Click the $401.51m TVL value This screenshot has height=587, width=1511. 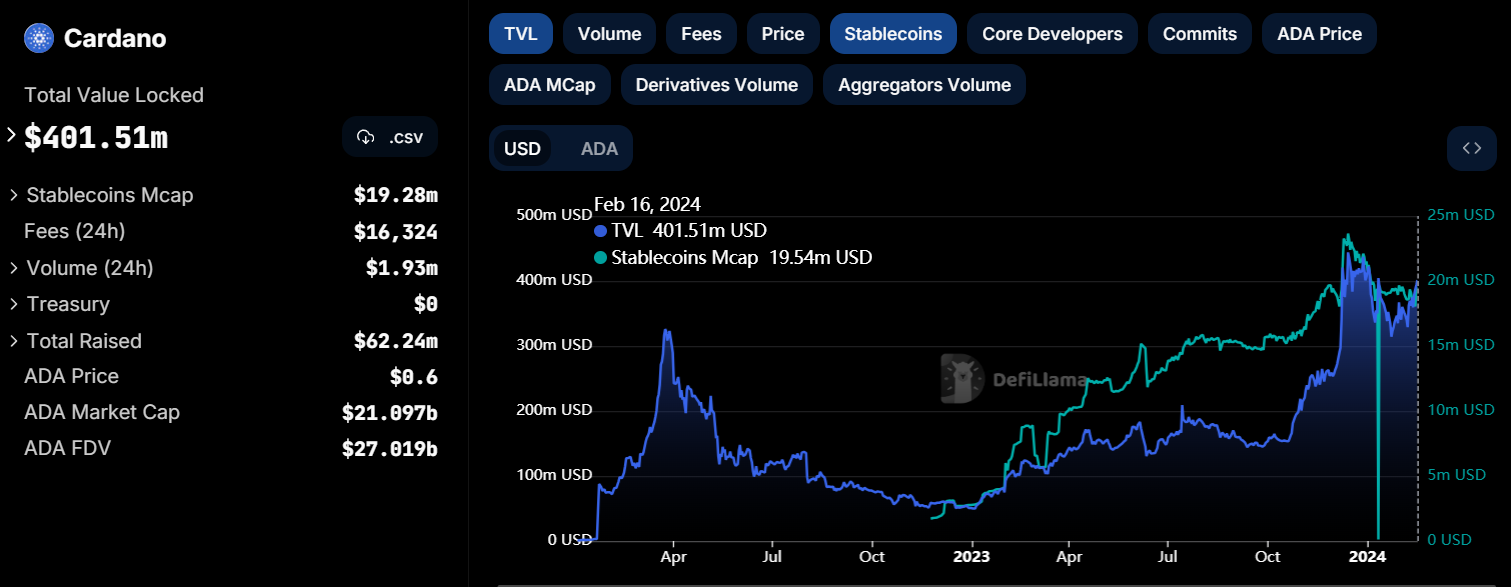click(x=96, y=138)
